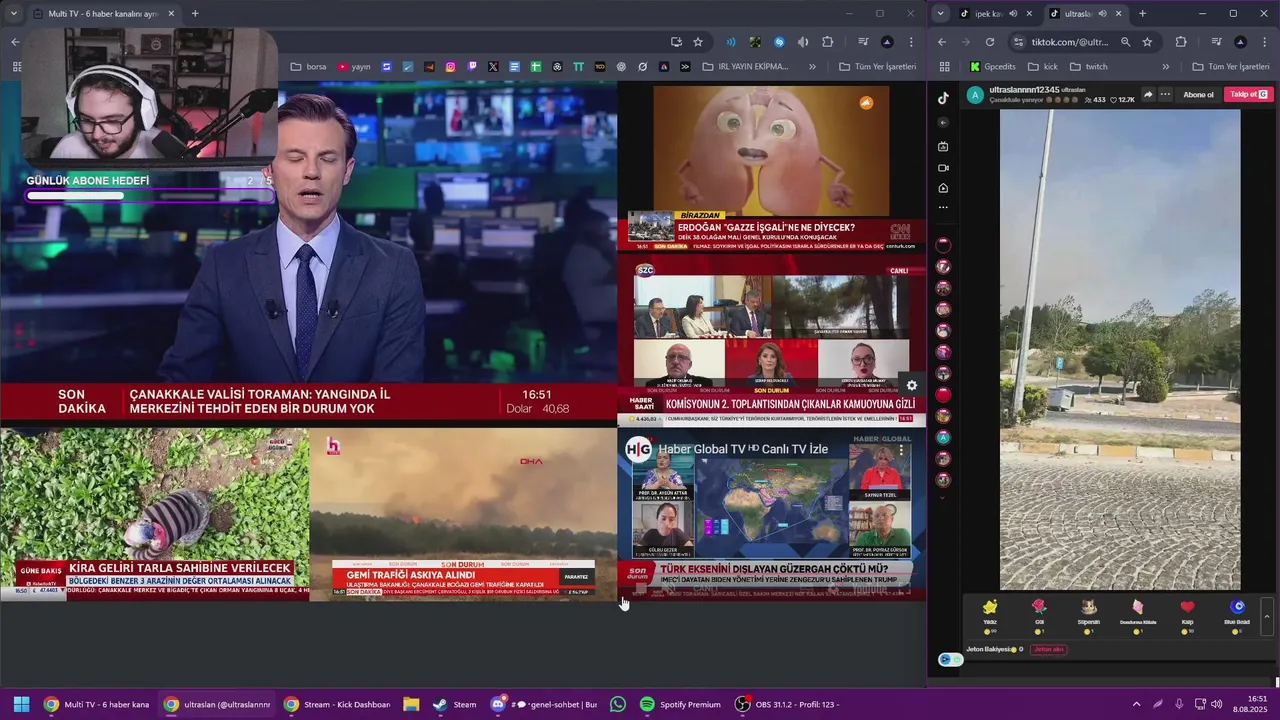1280x720 pixels.
Task: Click TikTok logo in sidebar
Action: pos(943,98)
